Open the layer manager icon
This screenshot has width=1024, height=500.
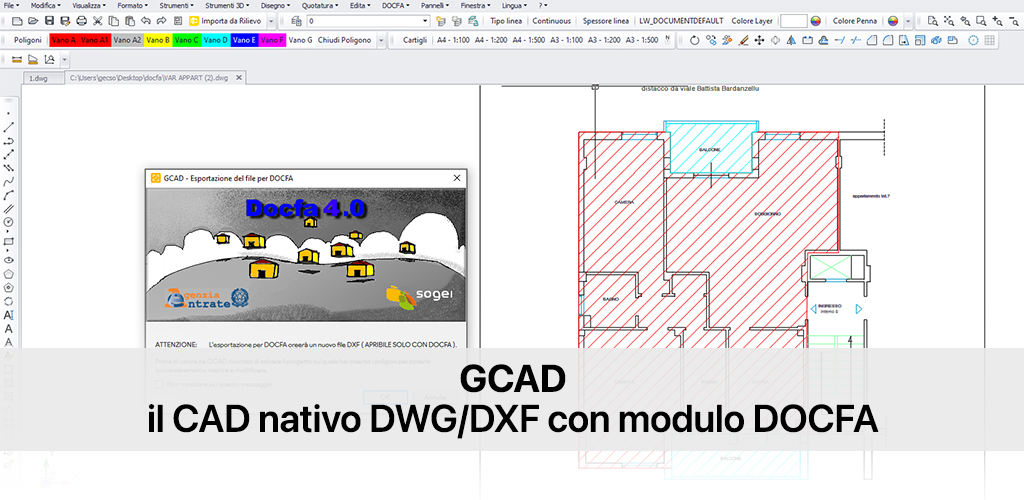(296, 21)
